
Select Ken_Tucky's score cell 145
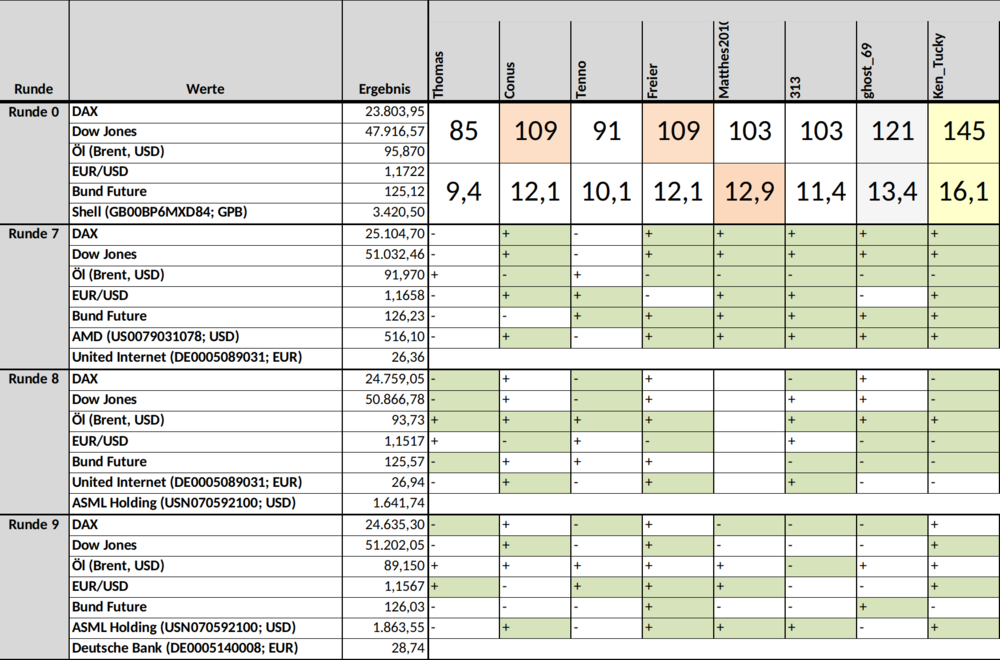tap(964, 132)
